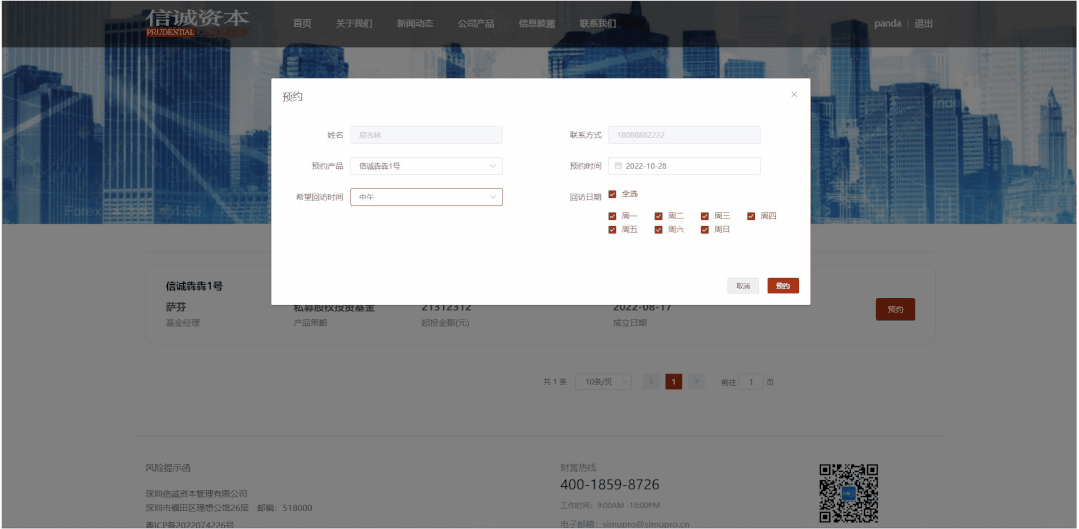1079x529 pixels.
Task: Go to previous page arrow in pagination
Action: tap(651, 382)
